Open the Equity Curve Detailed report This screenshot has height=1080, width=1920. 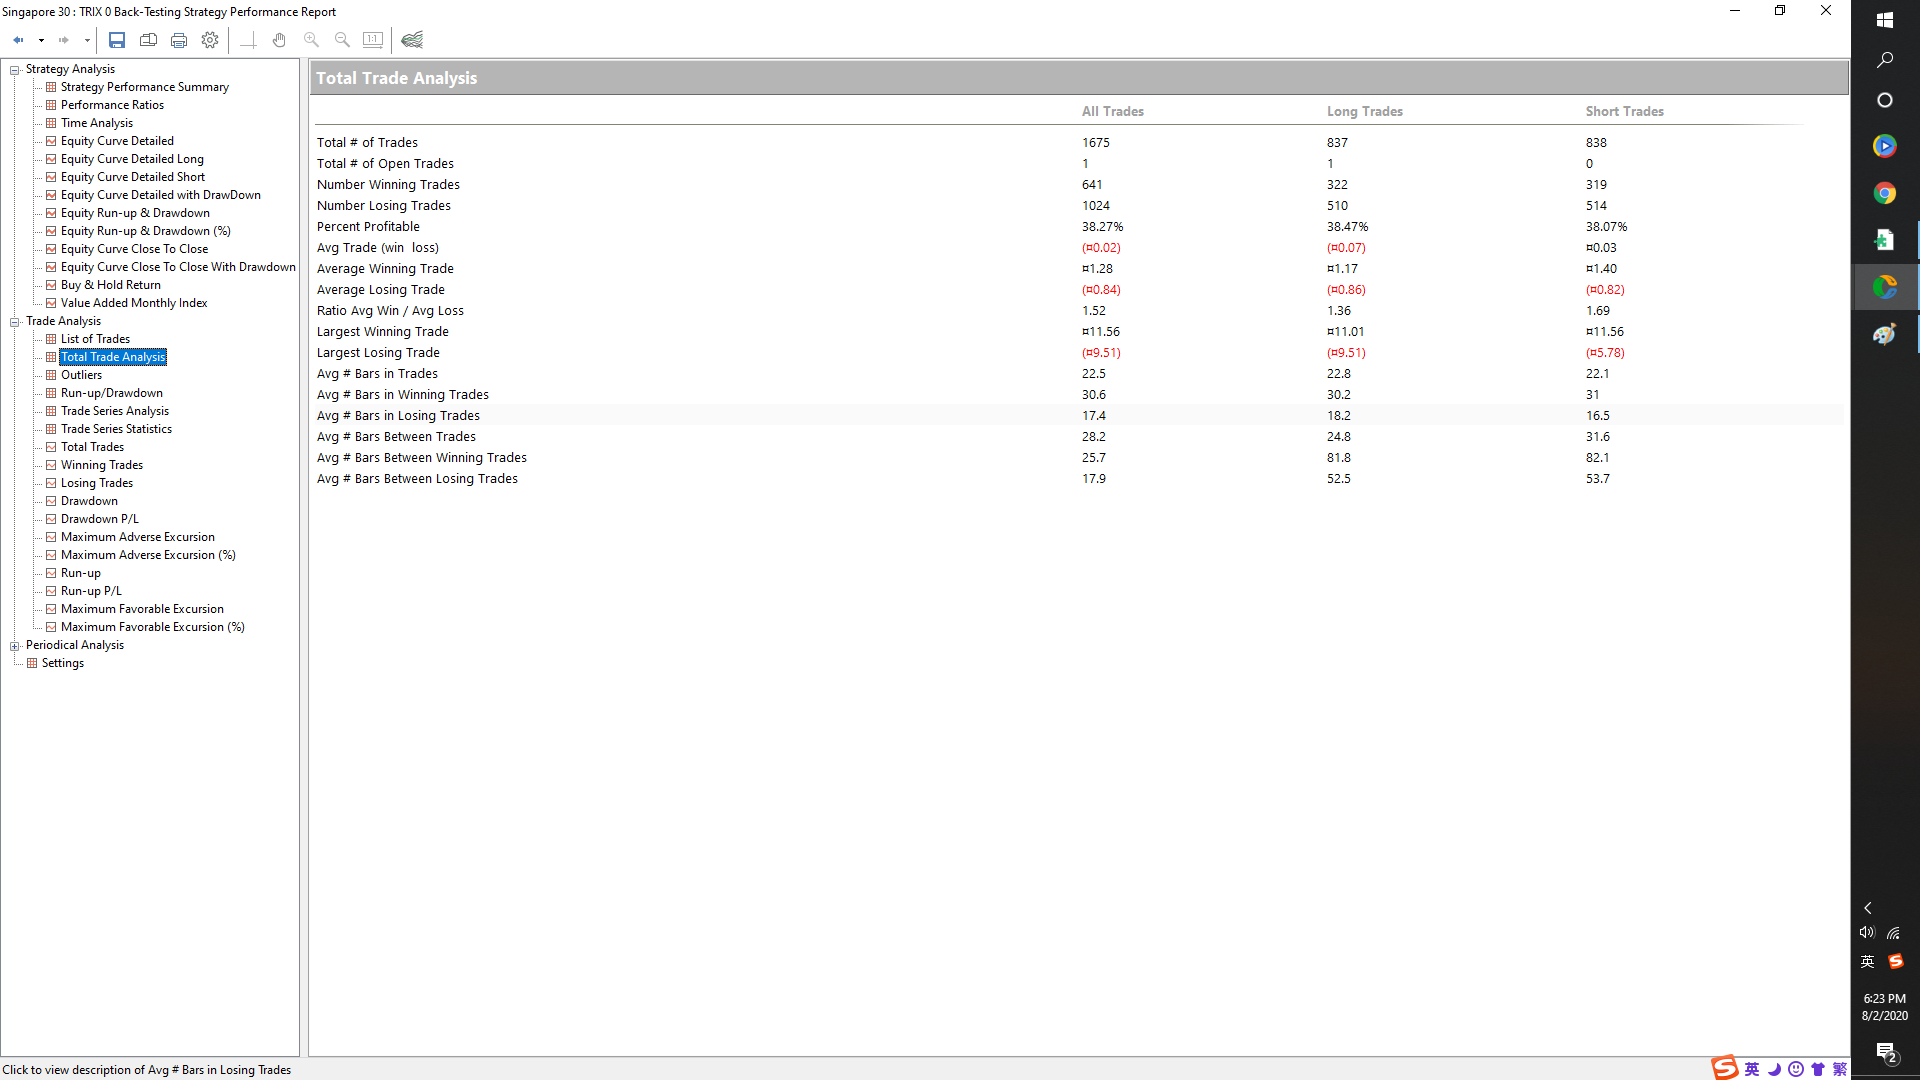117,140
